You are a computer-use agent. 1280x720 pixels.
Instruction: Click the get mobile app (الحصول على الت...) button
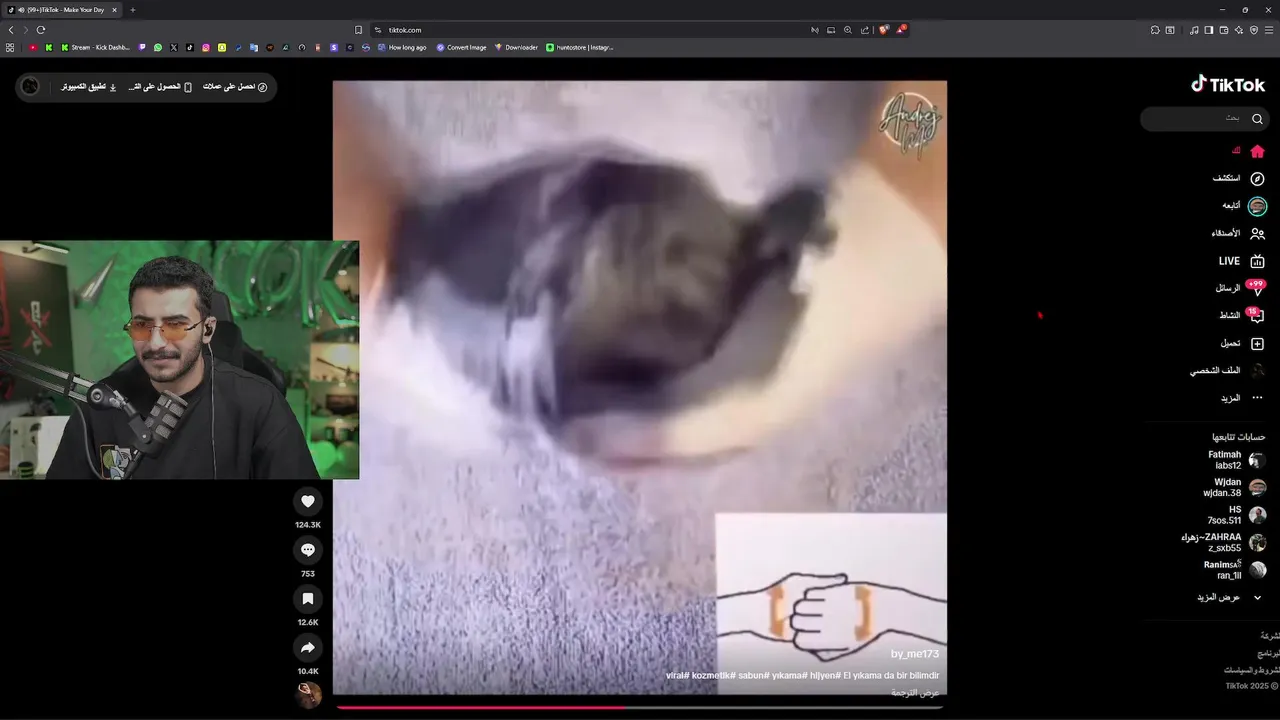pyautogui.click(x=160, y=87)
